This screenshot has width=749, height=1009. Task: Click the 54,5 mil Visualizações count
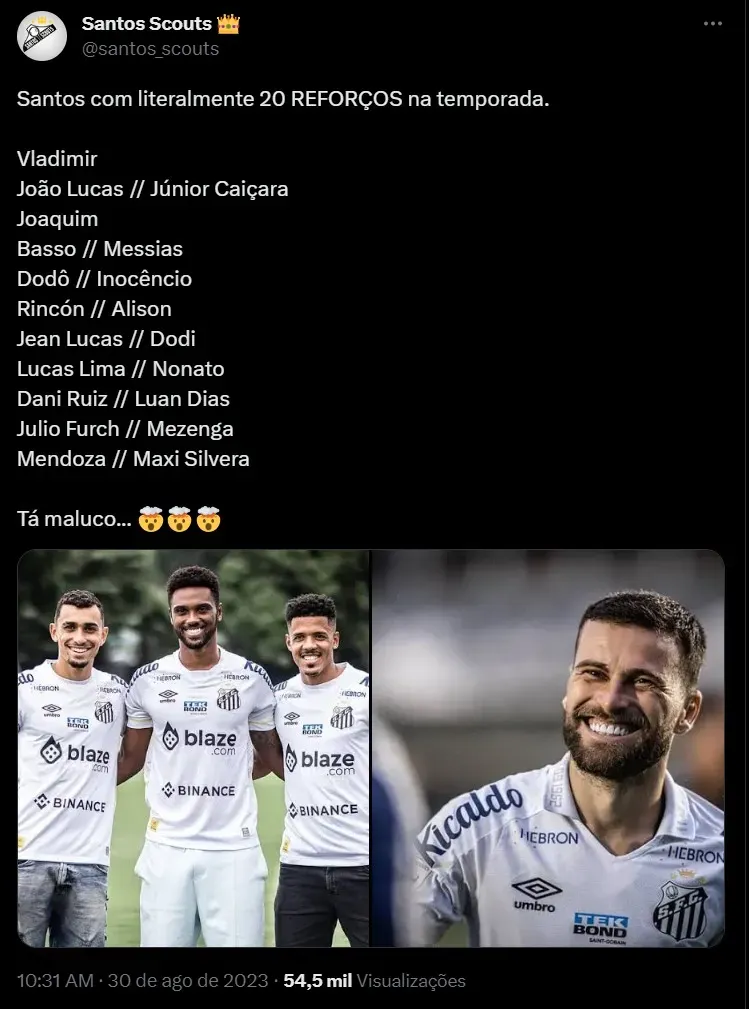click(374, 981)
